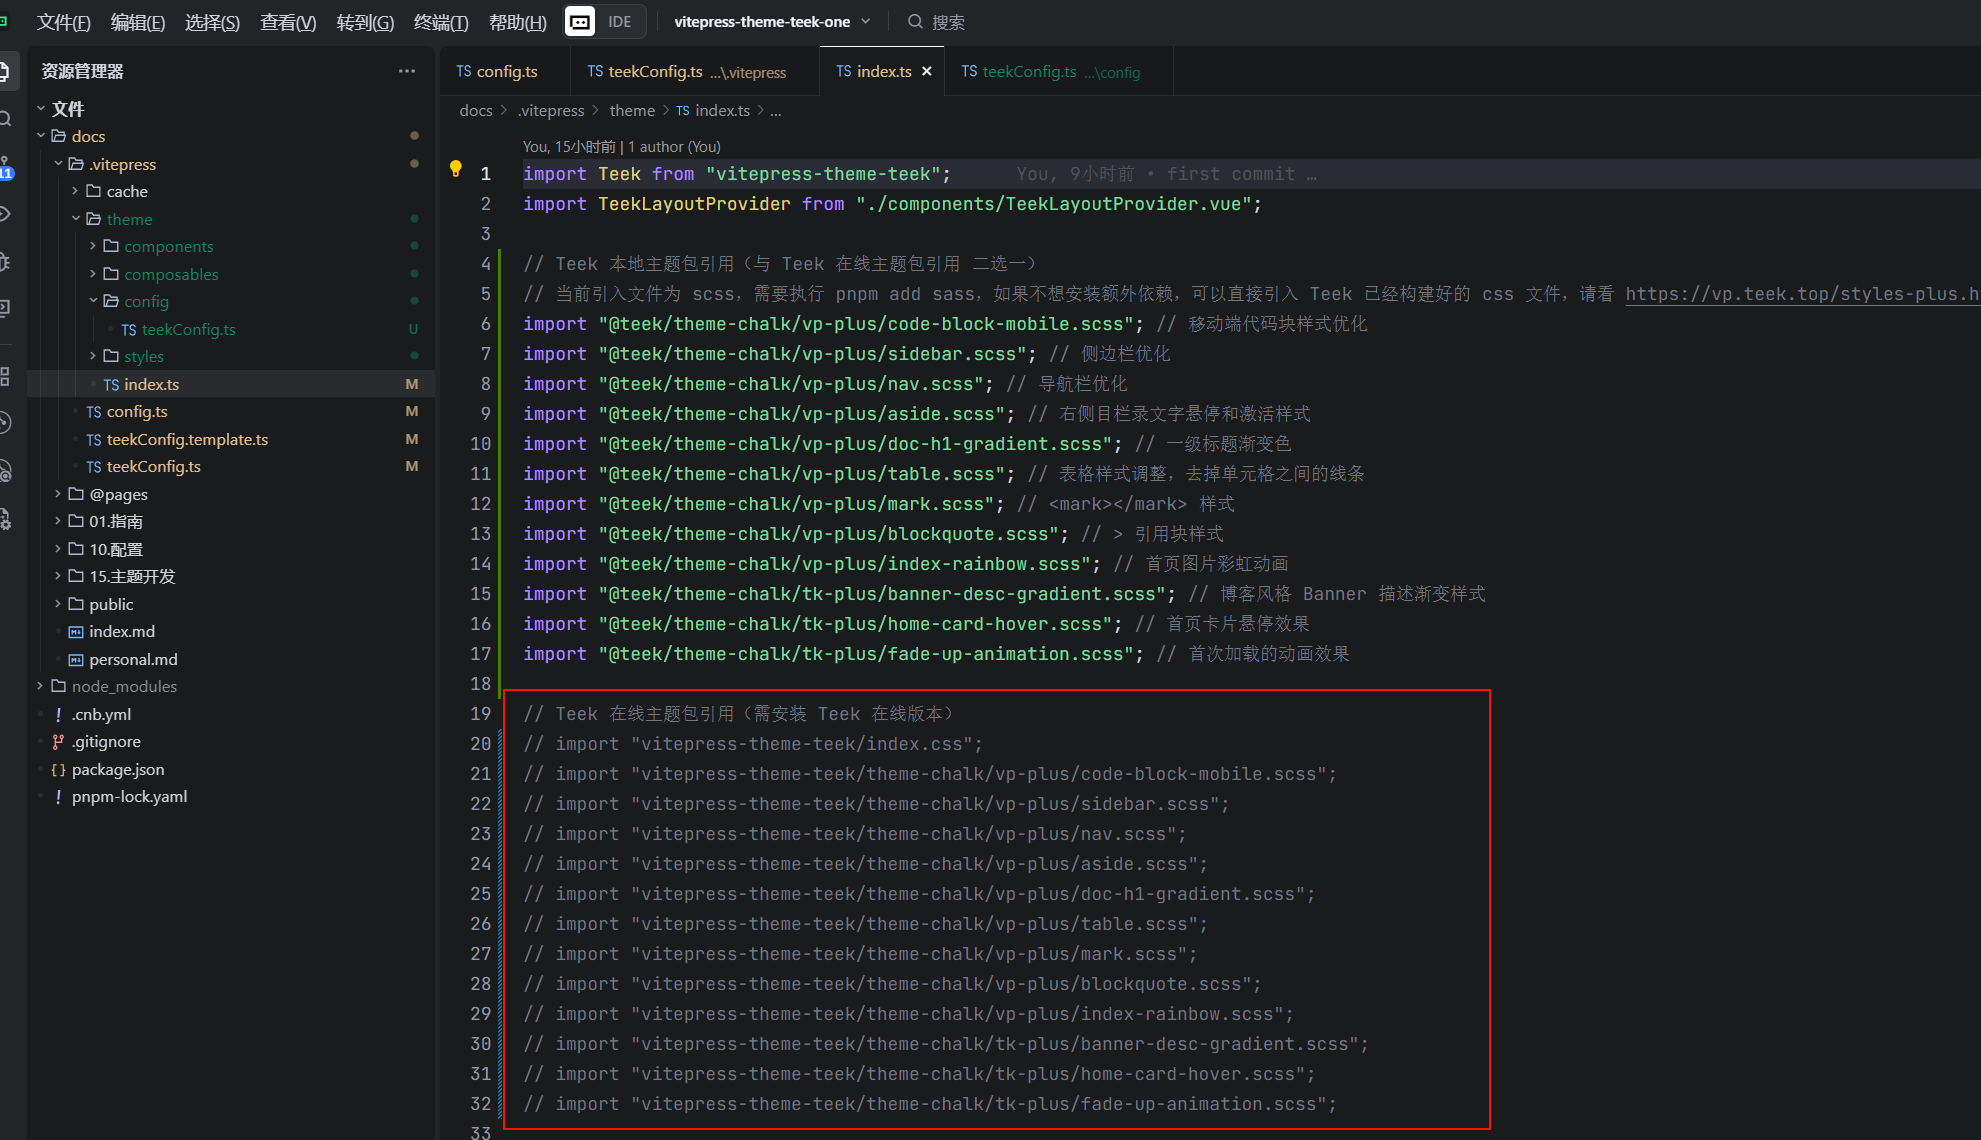Screen dimensions: 1981x1140
Task: Open package.json in the file tree
Action: [117, 769]
